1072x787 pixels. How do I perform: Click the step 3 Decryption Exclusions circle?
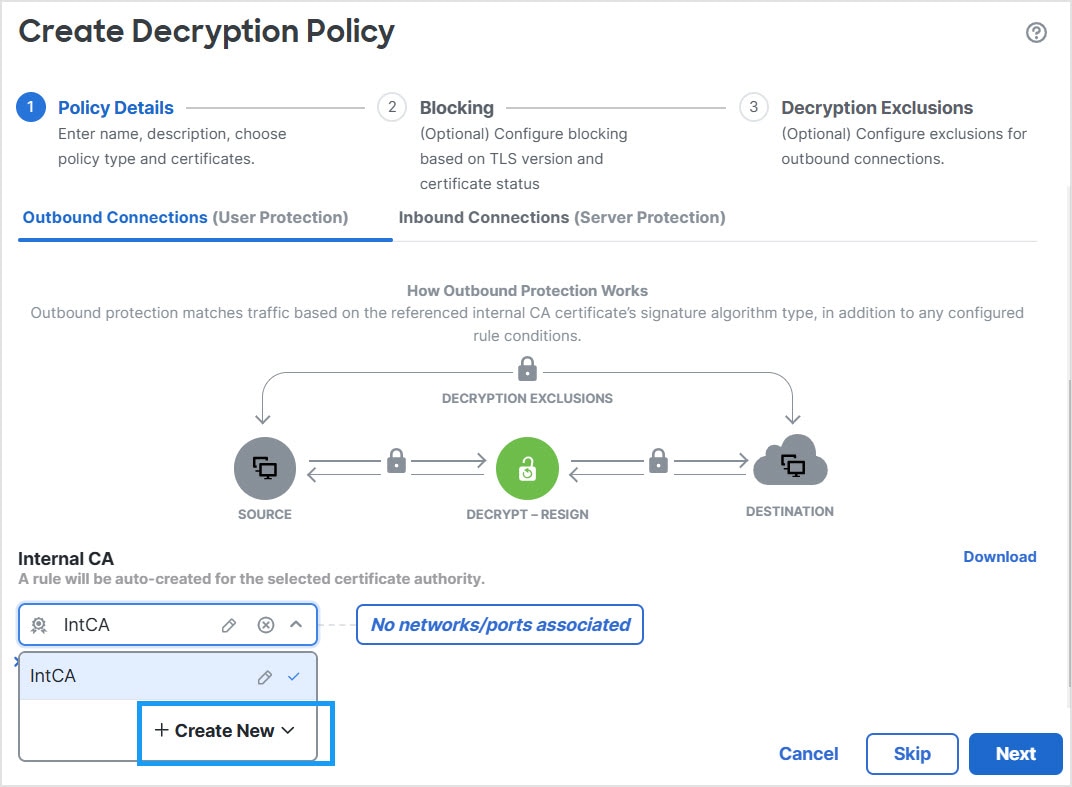(753, 107)
